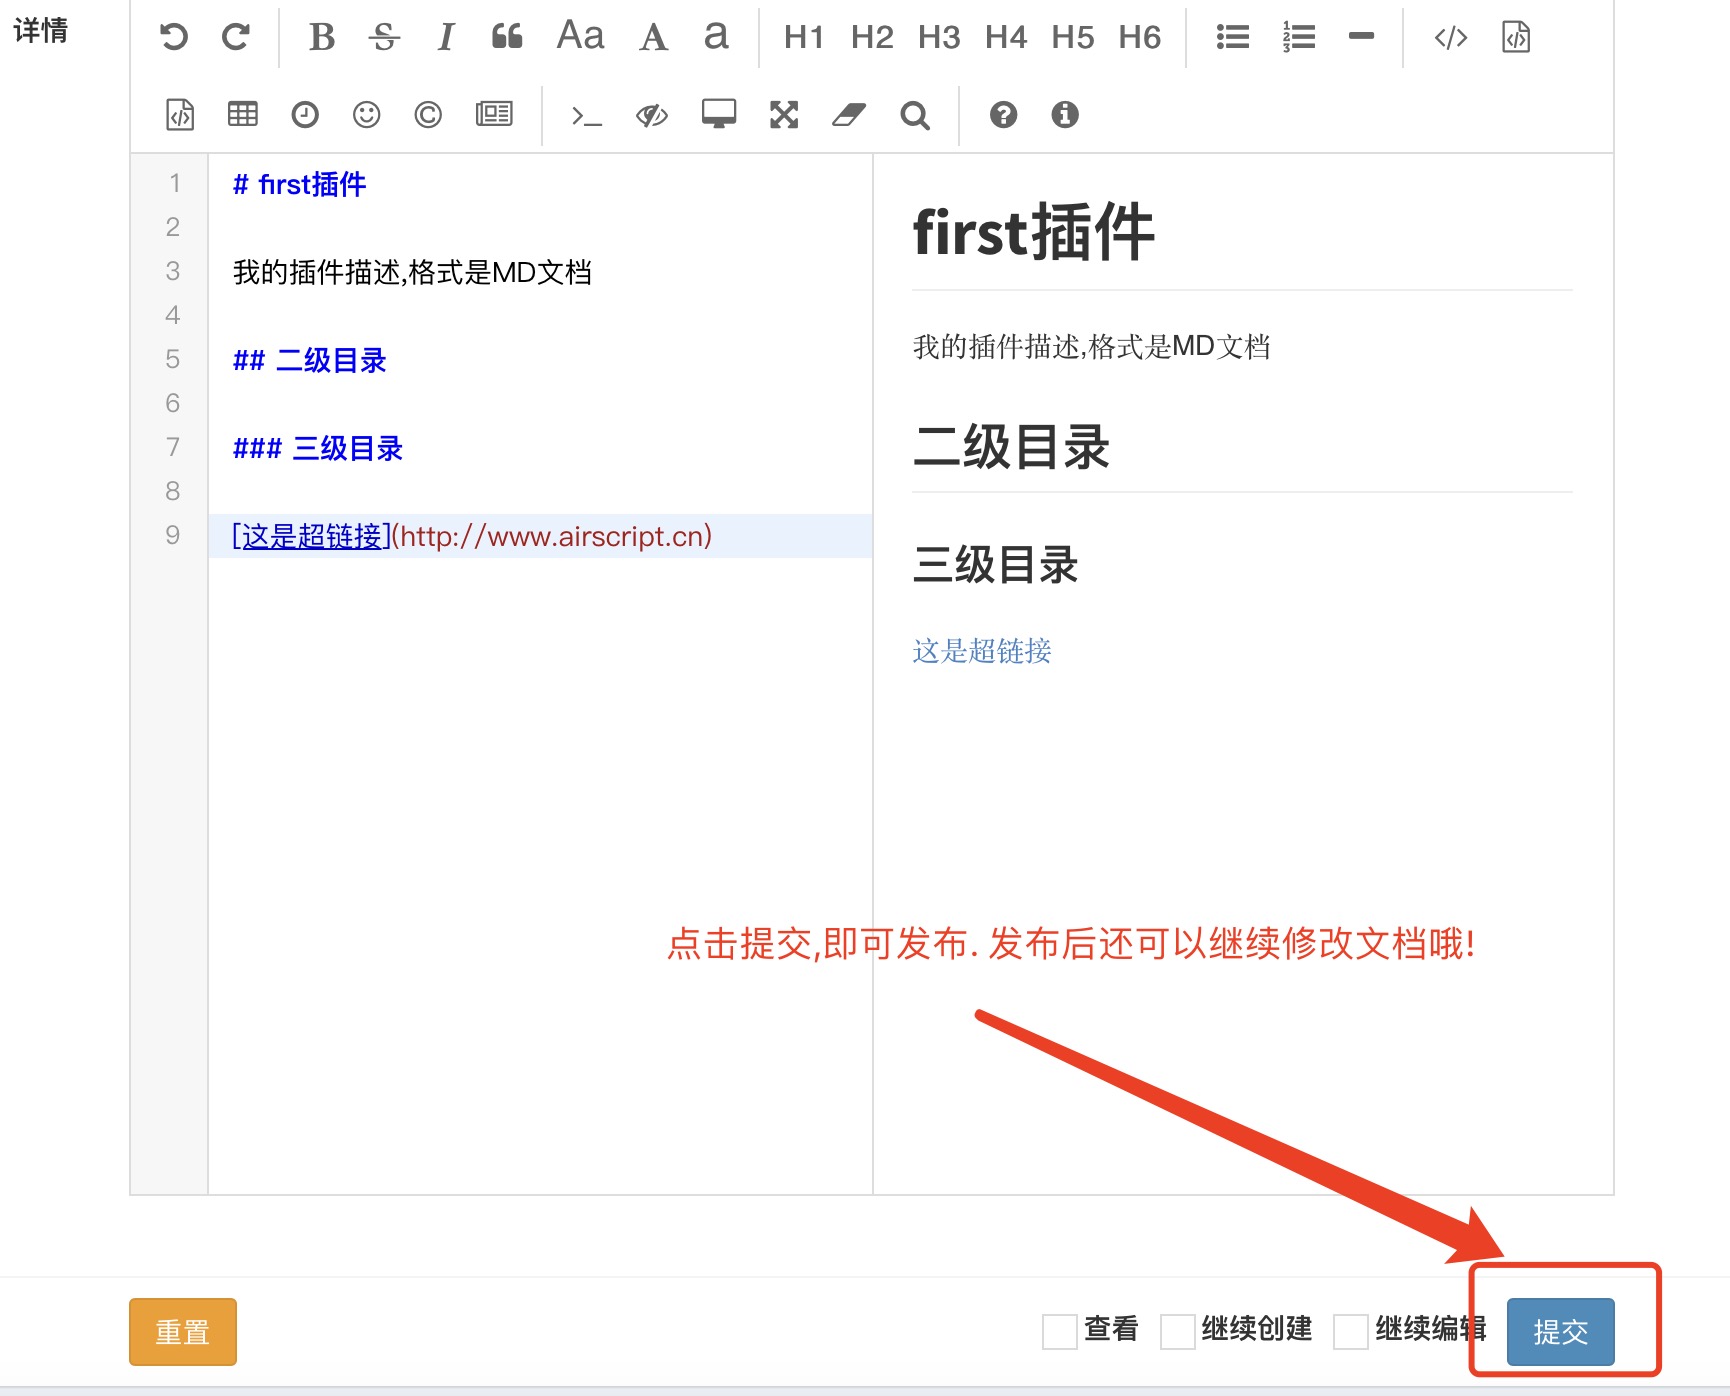1730x1396 pixels.
Task: Clear editor content with eraser icon
Action: 849,115
